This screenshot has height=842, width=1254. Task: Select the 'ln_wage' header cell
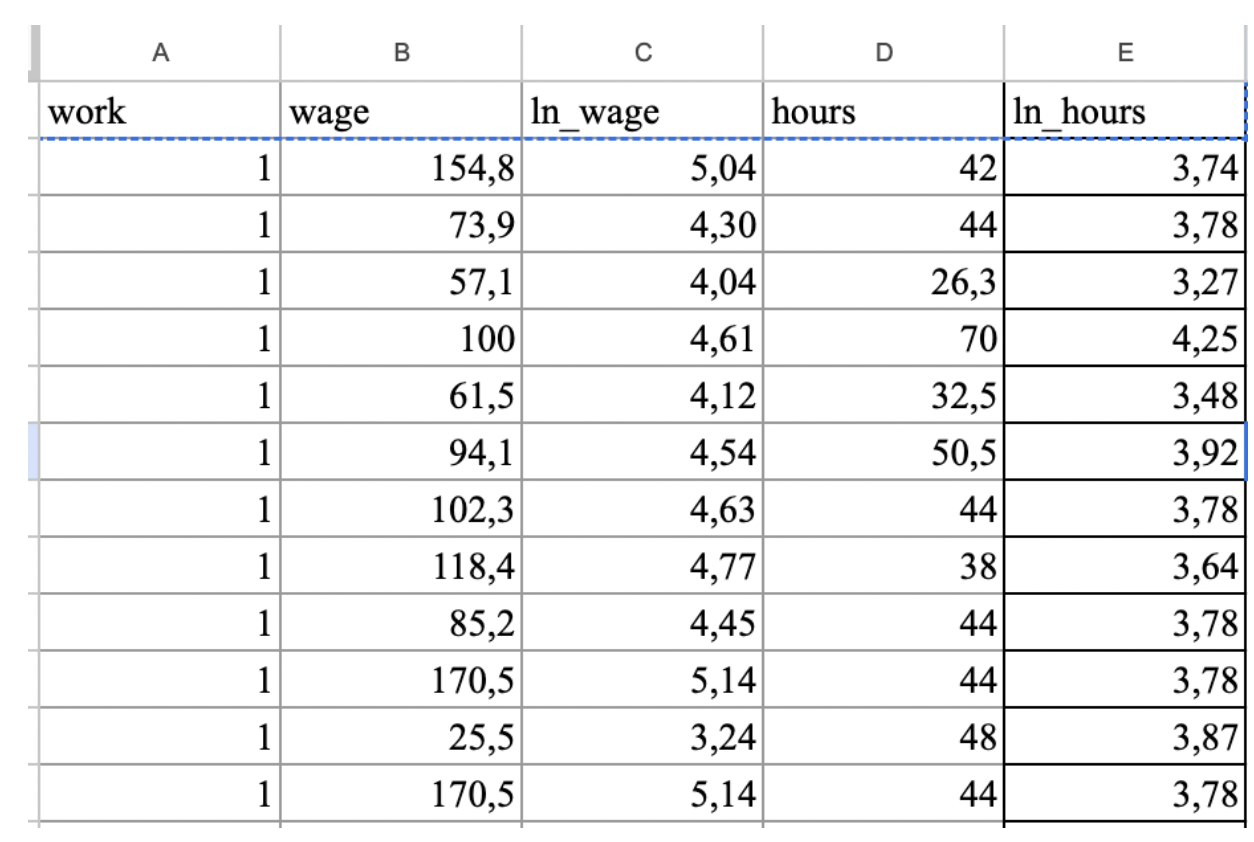642,112
